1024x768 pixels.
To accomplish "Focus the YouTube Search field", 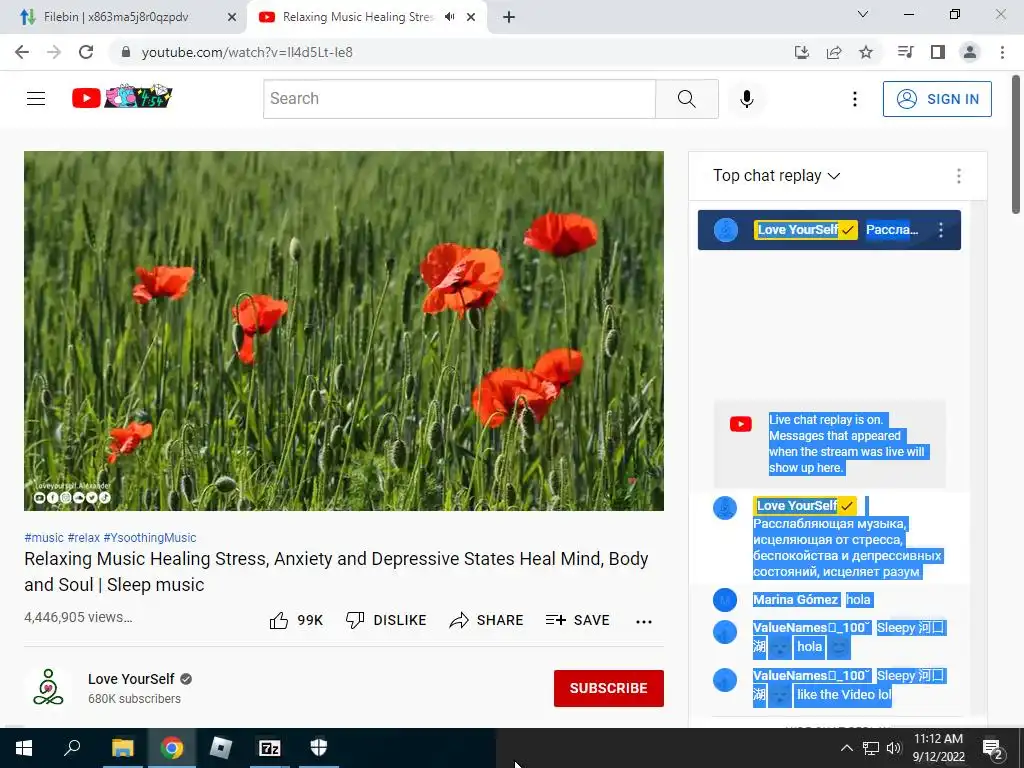I will [x=459, y=99].
